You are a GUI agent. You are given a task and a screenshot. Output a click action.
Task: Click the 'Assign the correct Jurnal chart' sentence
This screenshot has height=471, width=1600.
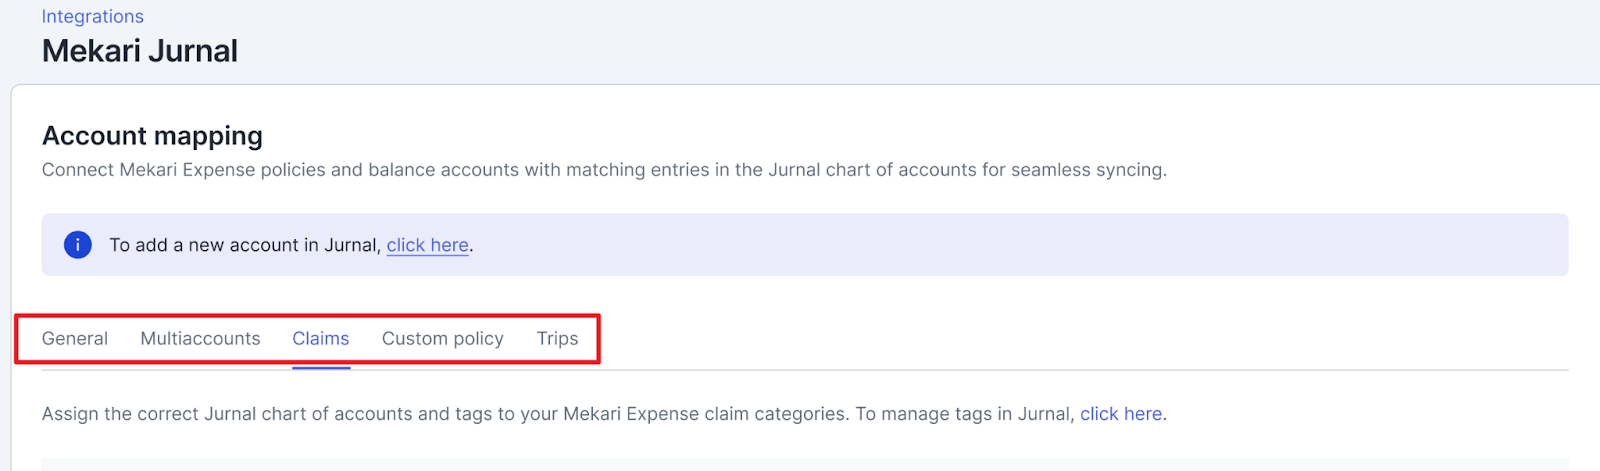coord(446,414)
